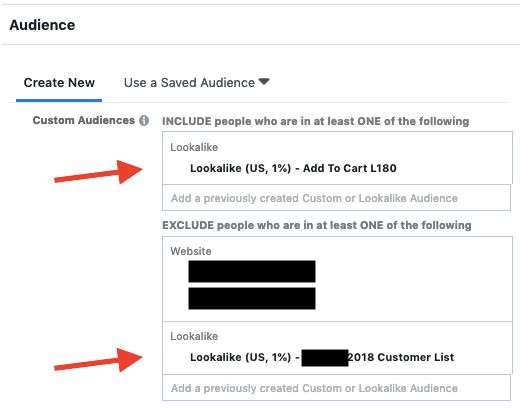The height and width of the screenshot is (410, 520).
Task: Click the INCLUDE people heading text
Action: pyautogui.click(x=315, y=121)
